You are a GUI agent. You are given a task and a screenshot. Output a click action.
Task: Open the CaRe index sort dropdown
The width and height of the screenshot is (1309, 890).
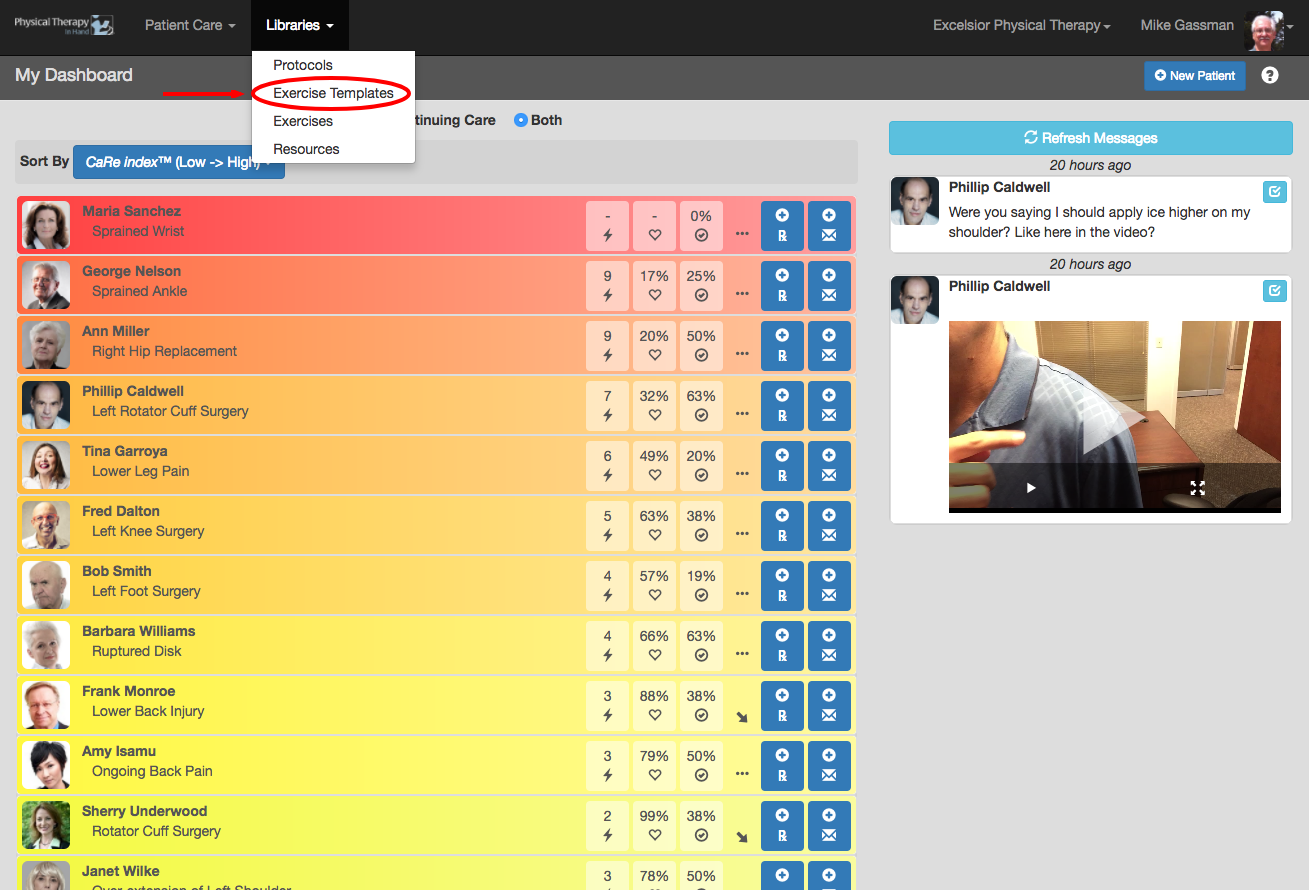(179, 161)
